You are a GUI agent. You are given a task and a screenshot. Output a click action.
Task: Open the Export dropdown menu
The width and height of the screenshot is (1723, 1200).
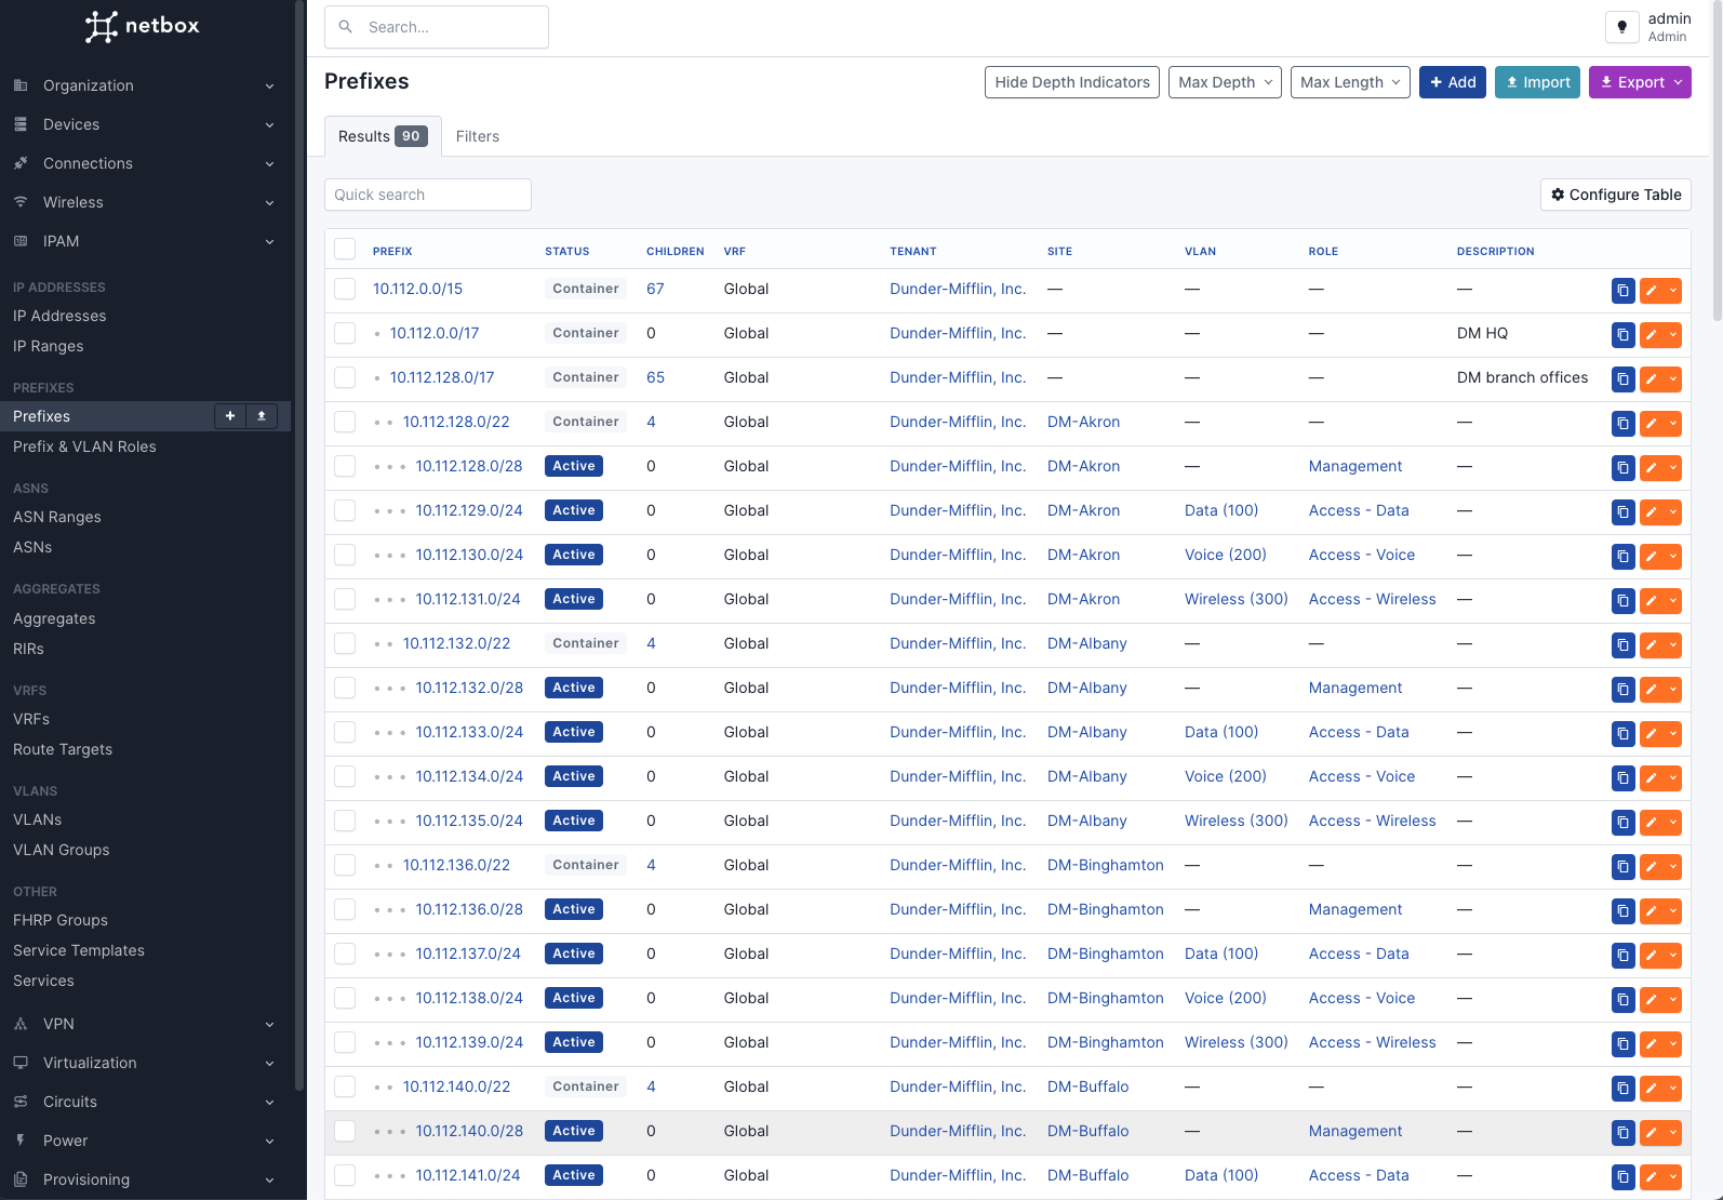click(x=1639, y=82)
